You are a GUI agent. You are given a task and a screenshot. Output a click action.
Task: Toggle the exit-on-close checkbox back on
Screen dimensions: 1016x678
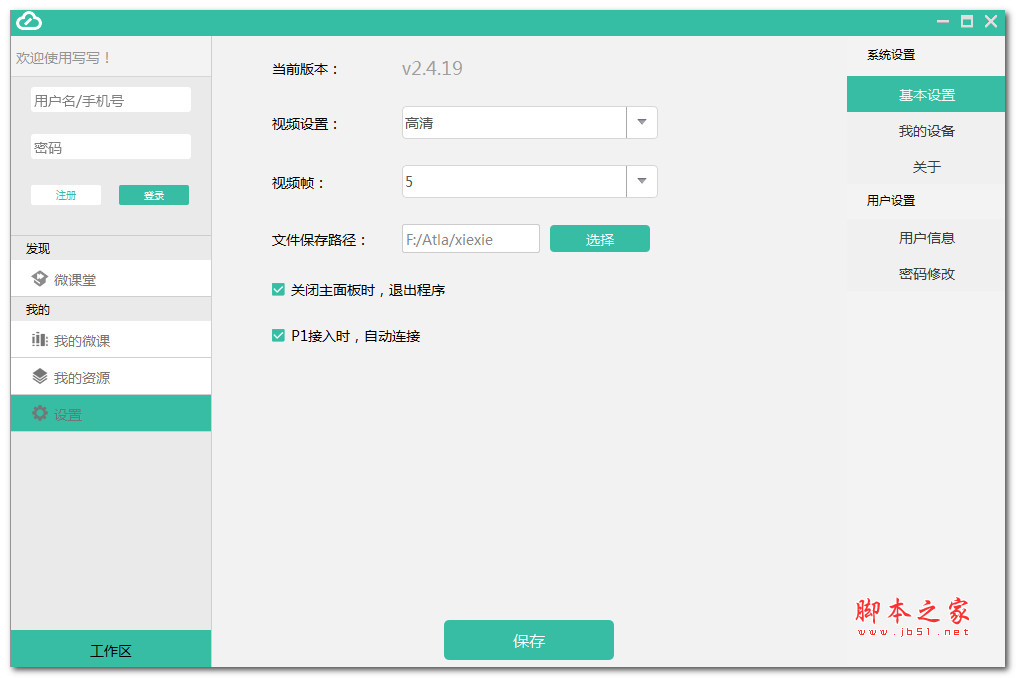coord(278,289)
